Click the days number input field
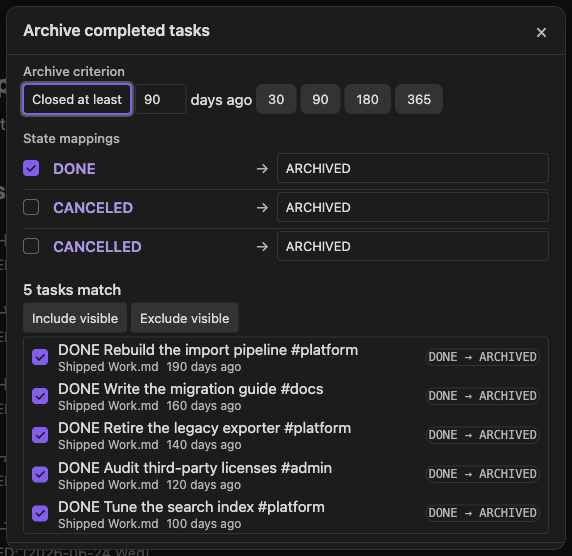 pos(161,99)
